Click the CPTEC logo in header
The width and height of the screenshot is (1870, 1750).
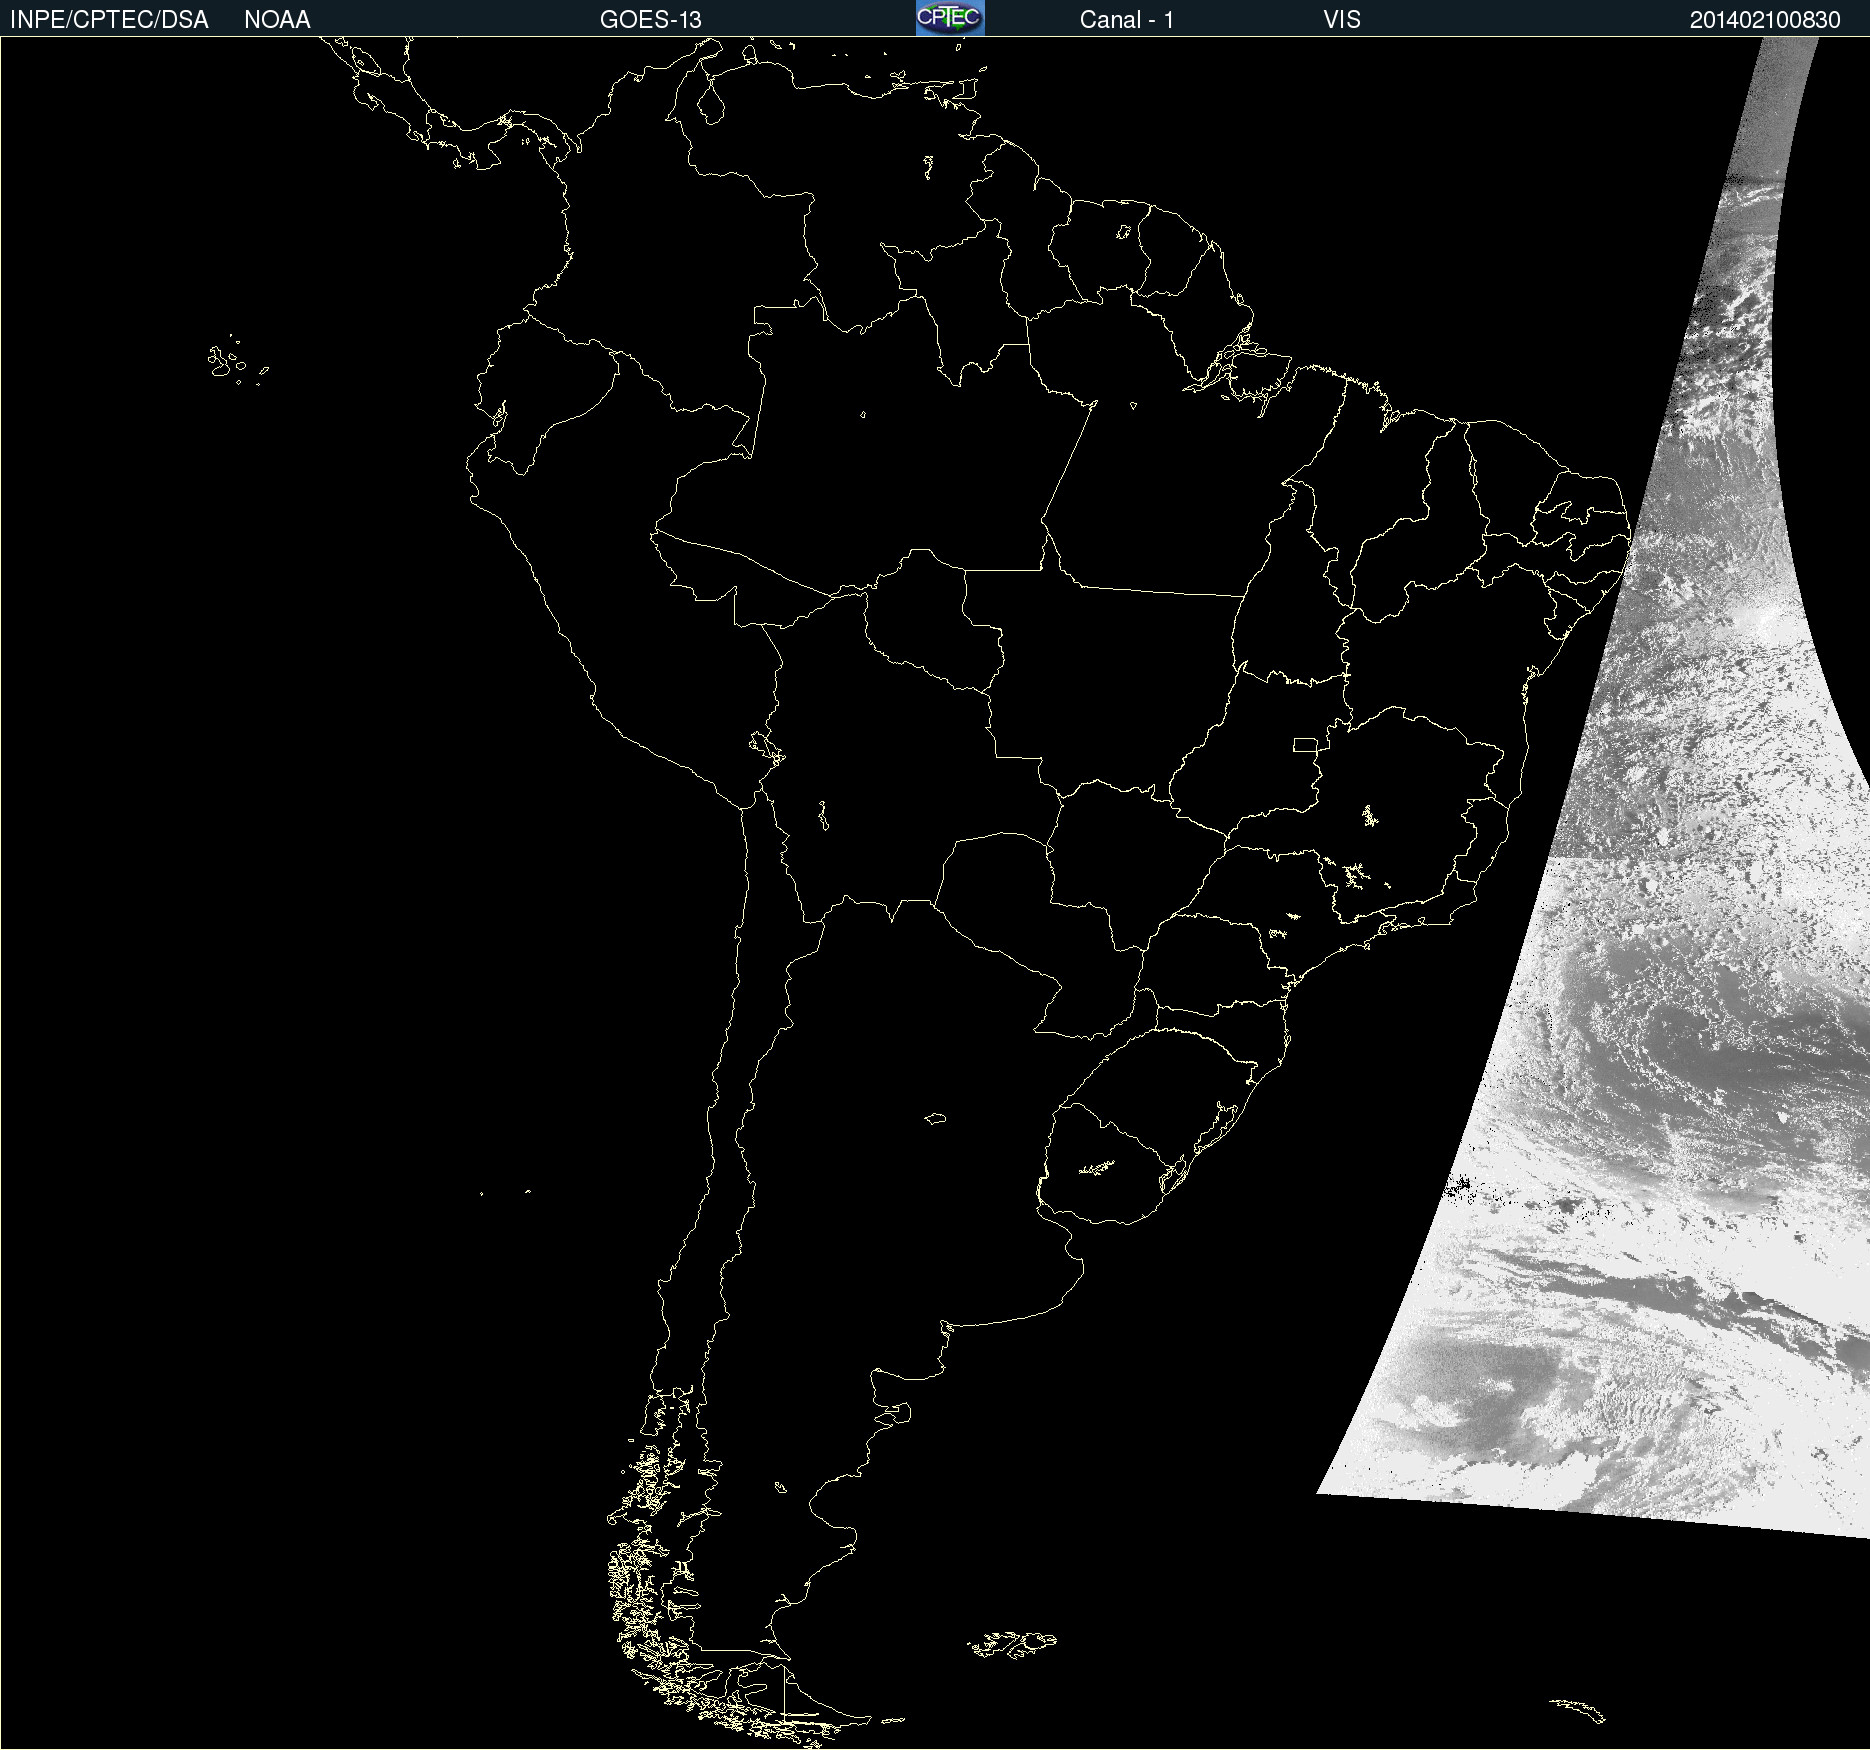tap(950, 18)
